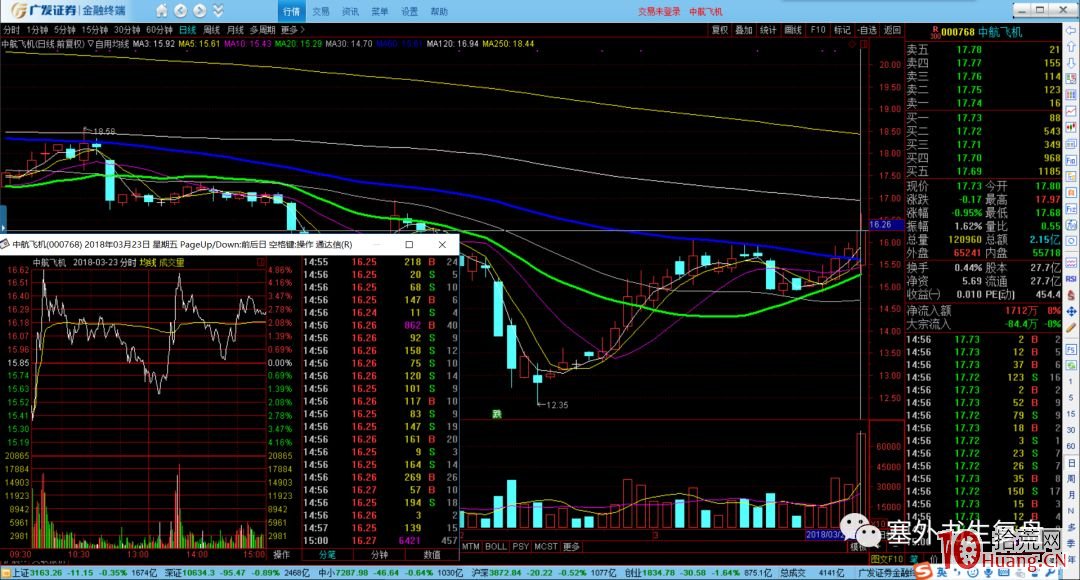Select the PSY indicator tab
The image size is (1080, 580).
click(x=521, y=546)
